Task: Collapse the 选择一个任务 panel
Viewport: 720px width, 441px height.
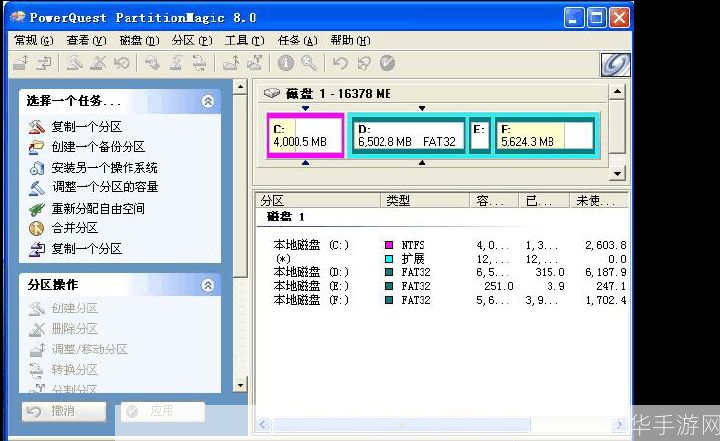Action: click(x=208, y=101)
